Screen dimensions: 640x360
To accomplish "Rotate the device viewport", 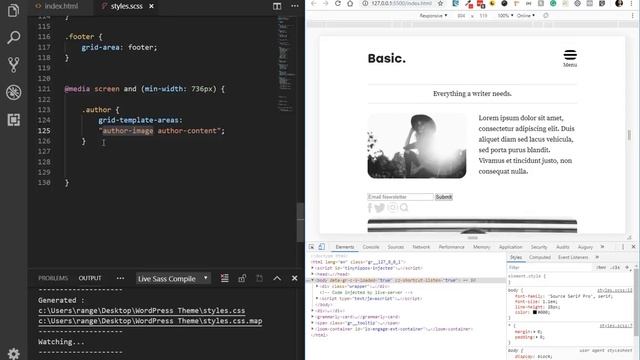I will tap(546, 16).
